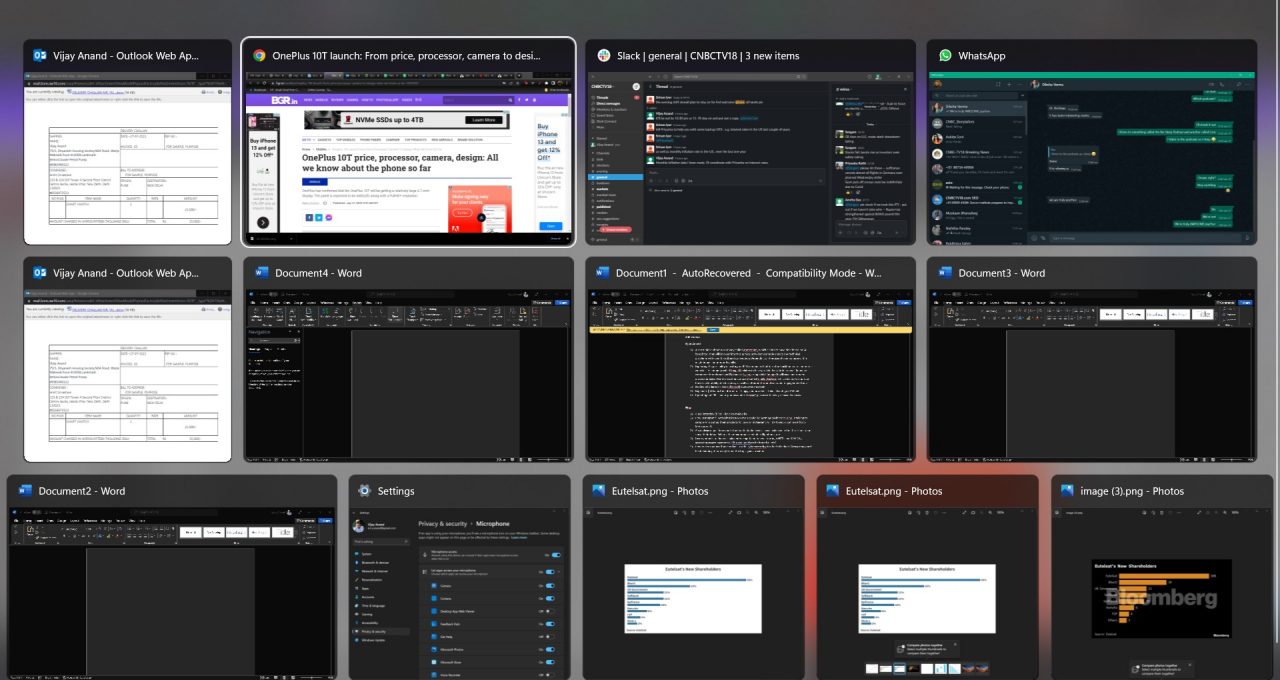The height and width of the screenshot is (680, 1280).
Task: Click the Word icon next to Document4
Action: (x=262, y=273)
